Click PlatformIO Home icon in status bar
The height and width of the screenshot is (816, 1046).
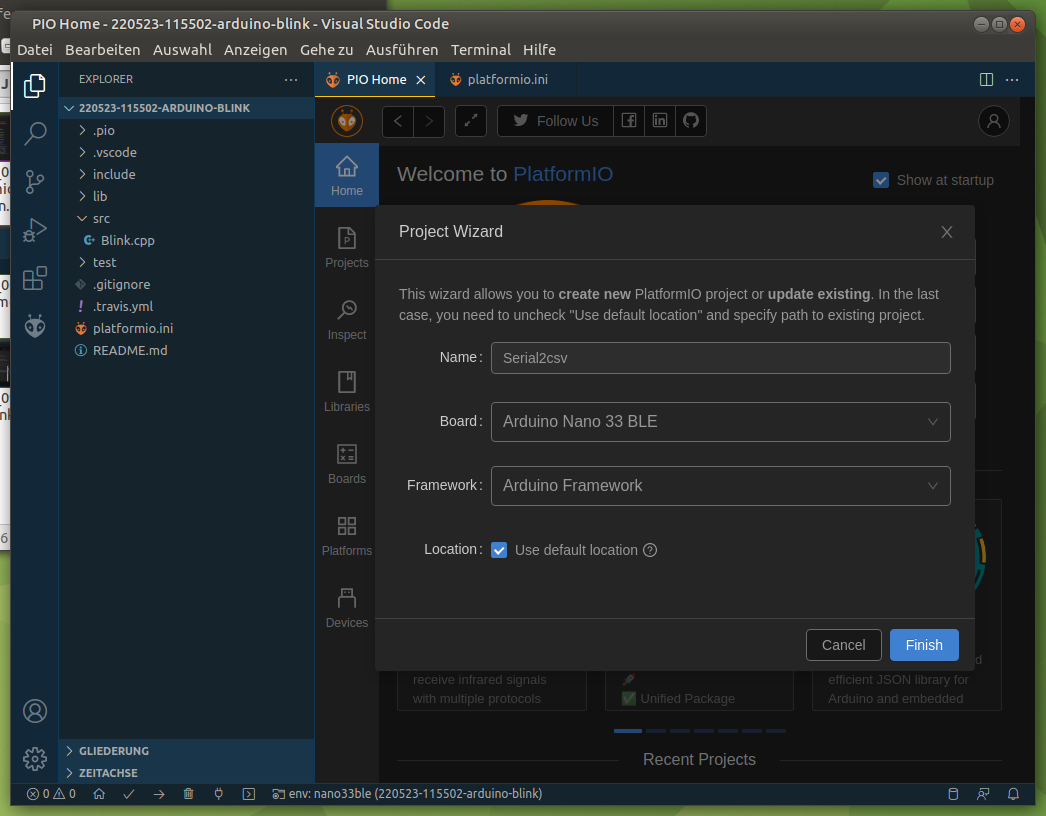coord(99,794)
